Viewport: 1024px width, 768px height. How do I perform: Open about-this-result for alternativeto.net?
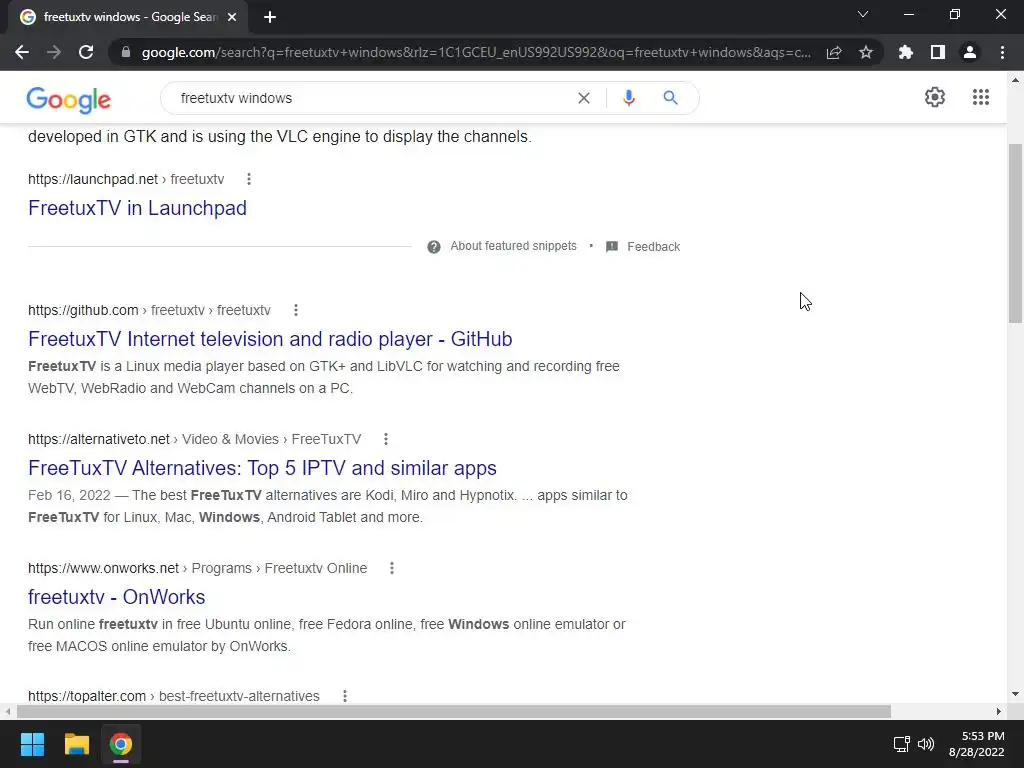[x=386, y=439]
